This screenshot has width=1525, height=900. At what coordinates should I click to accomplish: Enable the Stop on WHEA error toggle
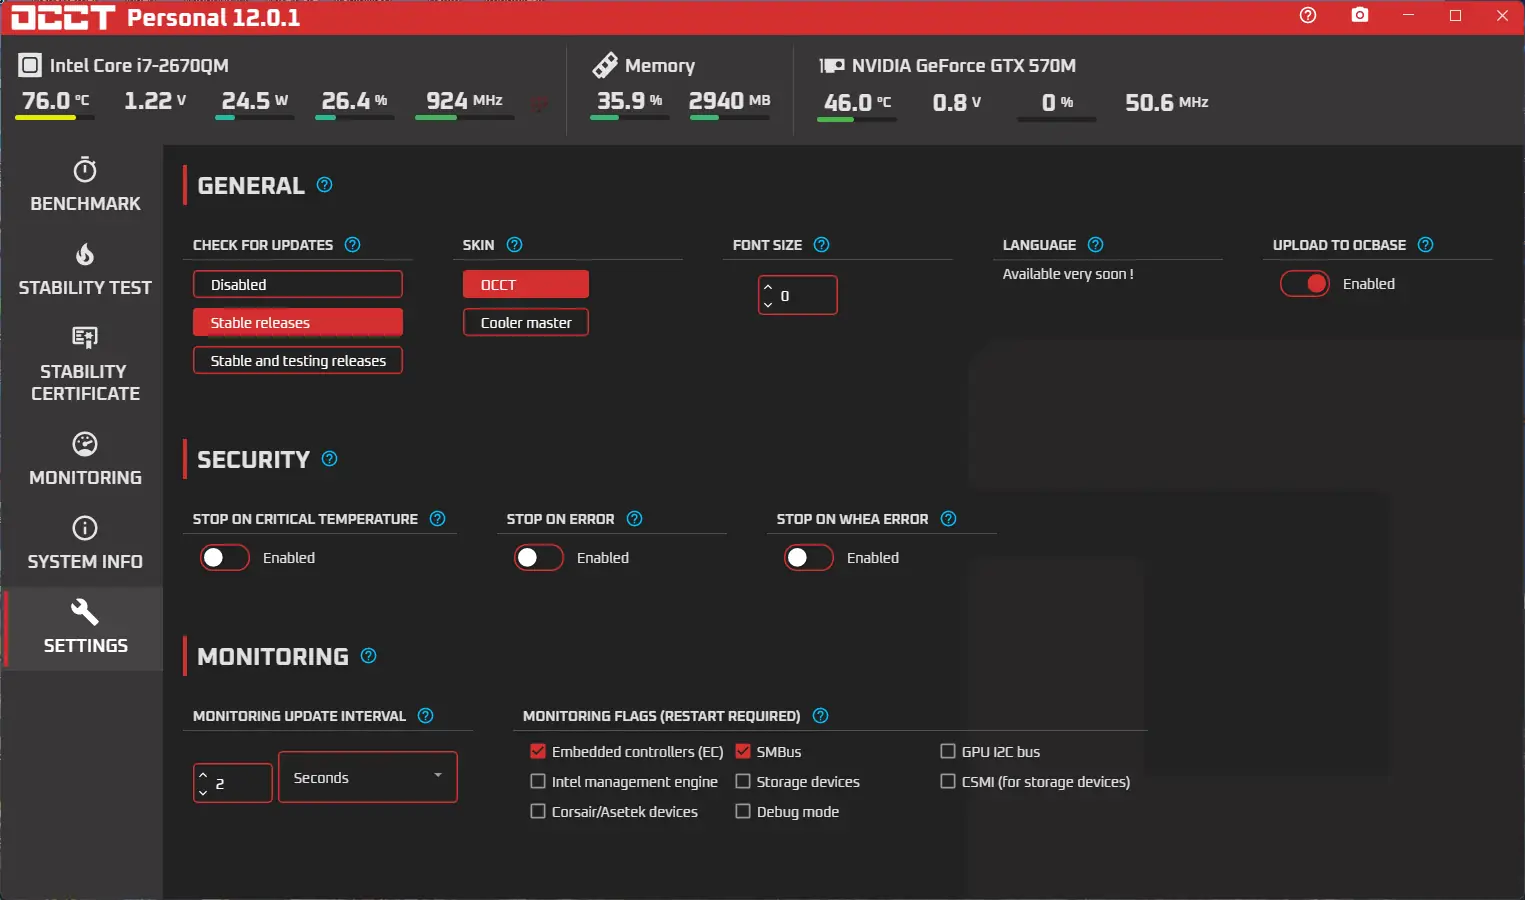click(809, 558)
